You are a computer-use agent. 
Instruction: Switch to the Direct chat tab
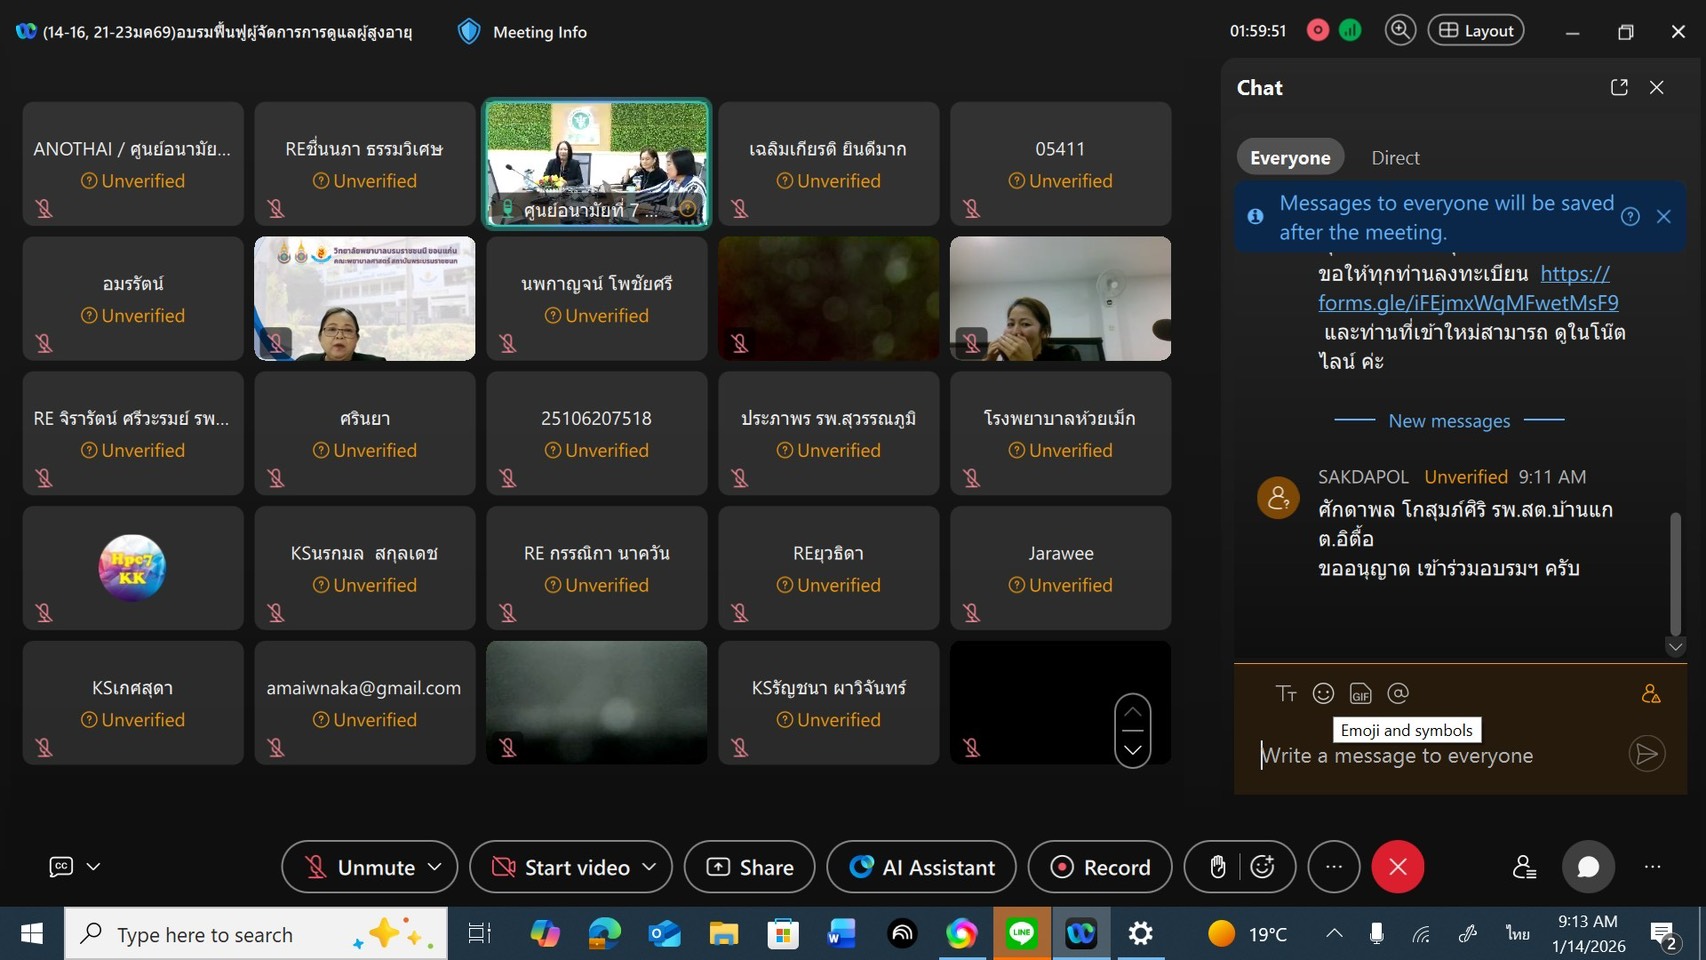(x=1395, y=158)
